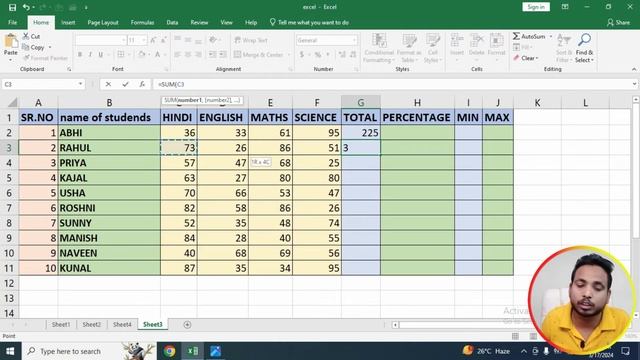Cut the selection with the scissors icon
The height and width of the screenshot is (360, 640).
pyautogui.click(x=26, y=36)
